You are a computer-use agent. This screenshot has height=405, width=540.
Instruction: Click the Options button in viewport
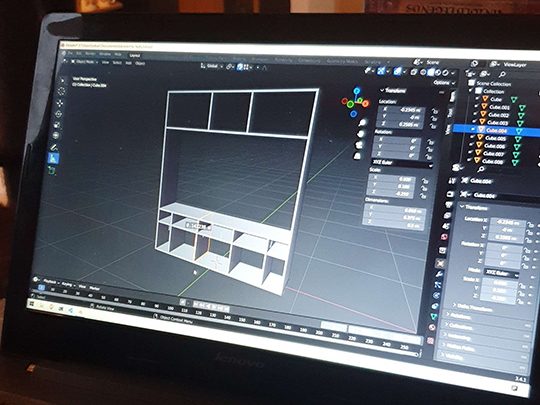[444, 83]
